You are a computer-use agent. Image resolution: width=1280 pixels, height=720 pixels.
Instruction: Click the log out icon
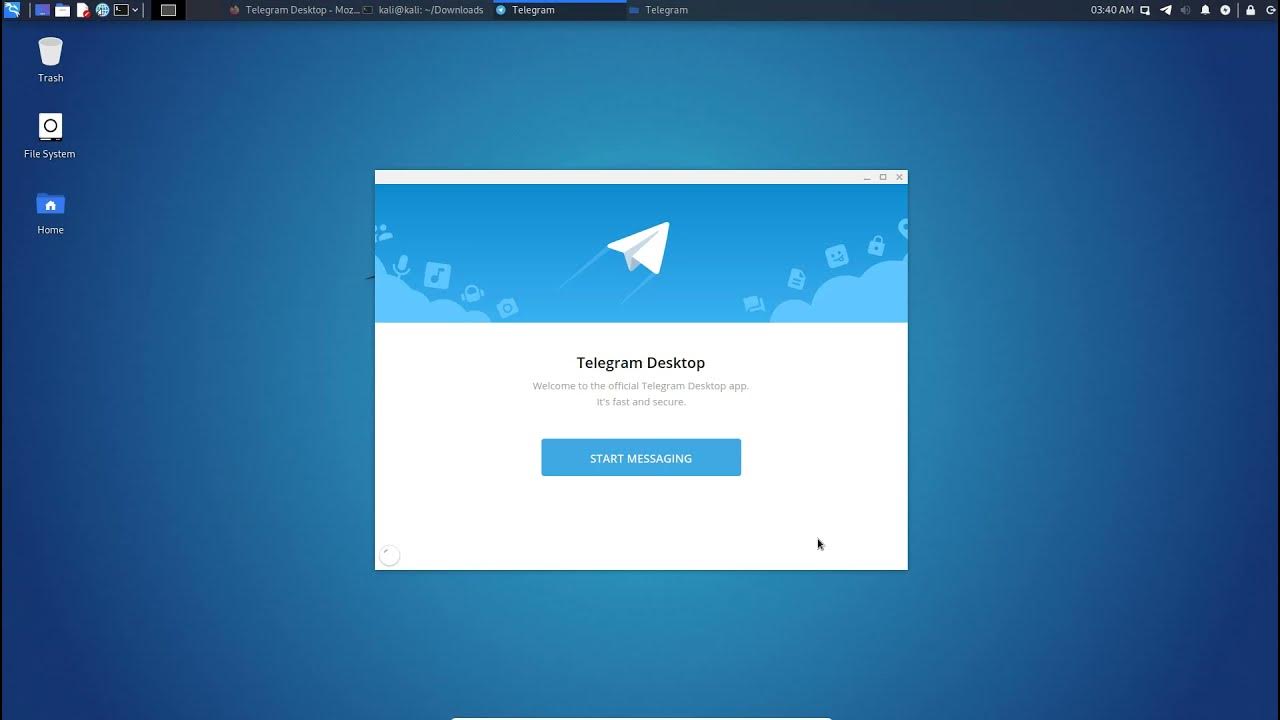click(1270, 10)
